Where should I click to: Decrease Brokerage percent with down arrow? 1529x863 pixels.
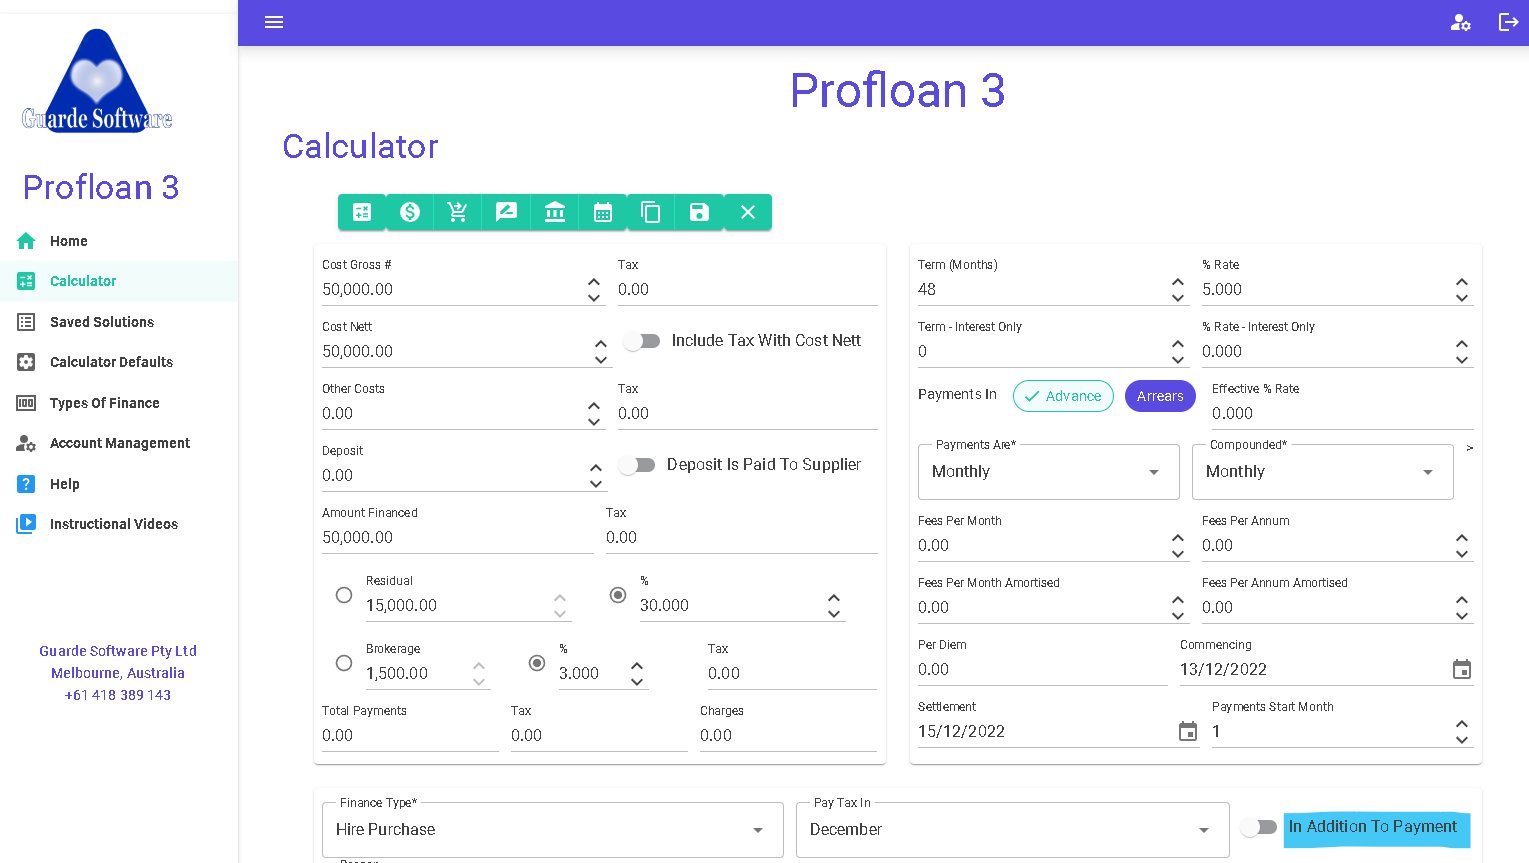tap(637, 682)
